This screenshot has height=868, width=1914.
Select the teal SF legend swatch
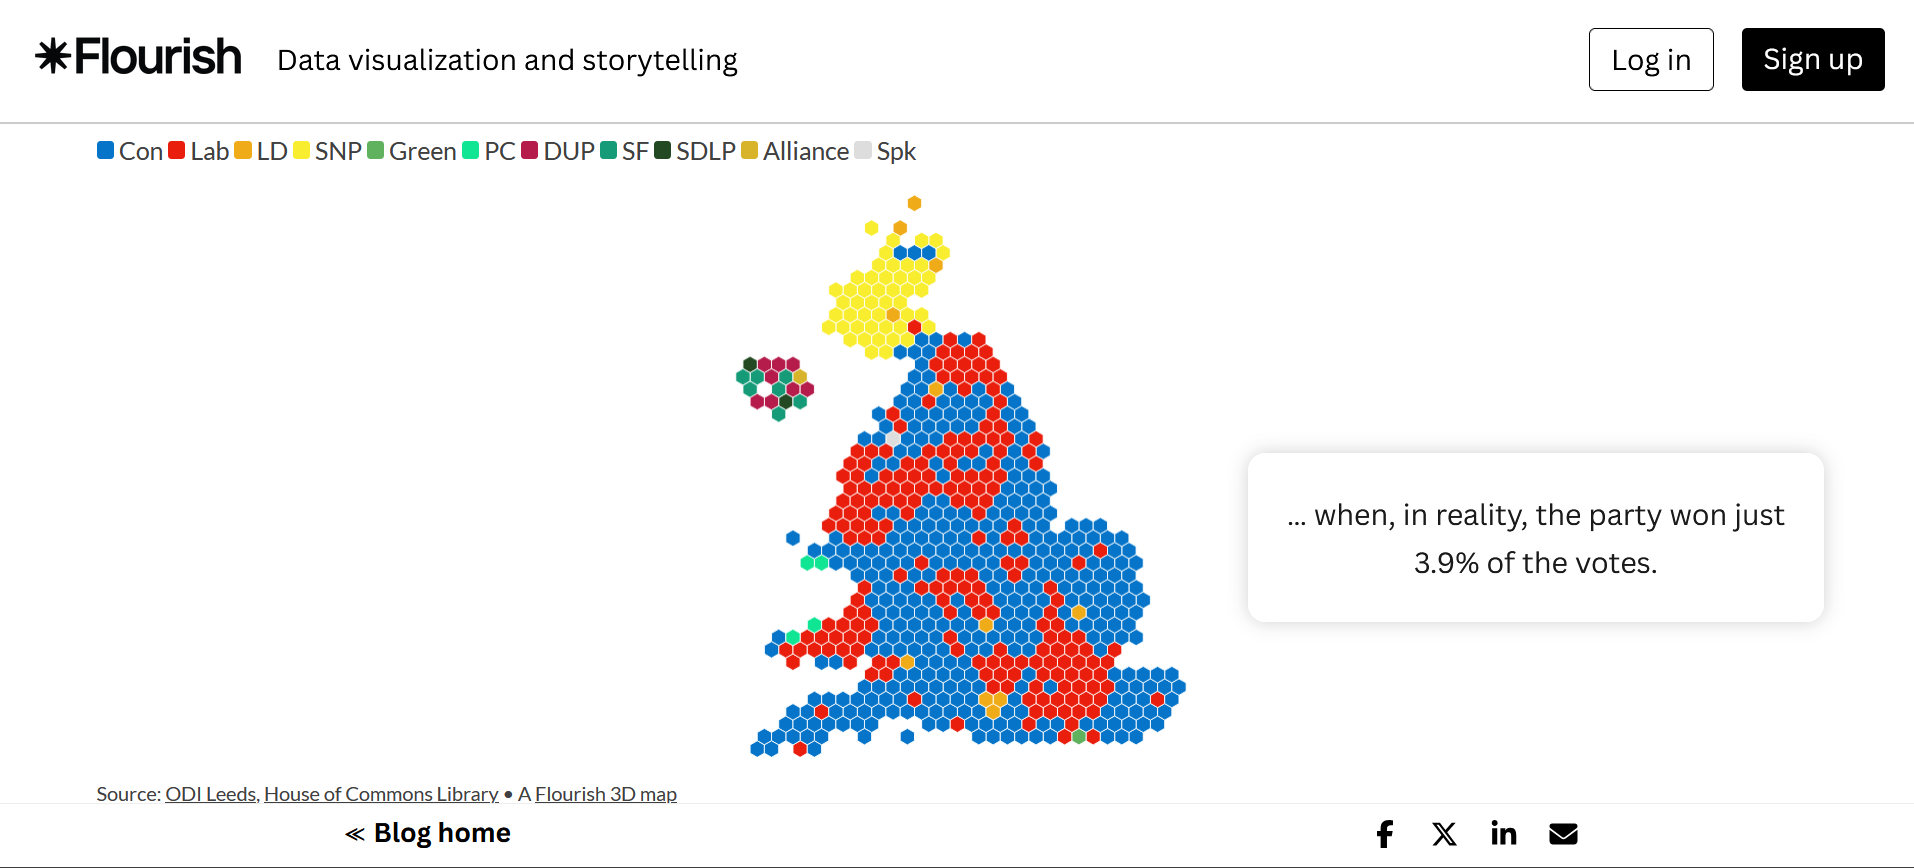coord(608,150)
